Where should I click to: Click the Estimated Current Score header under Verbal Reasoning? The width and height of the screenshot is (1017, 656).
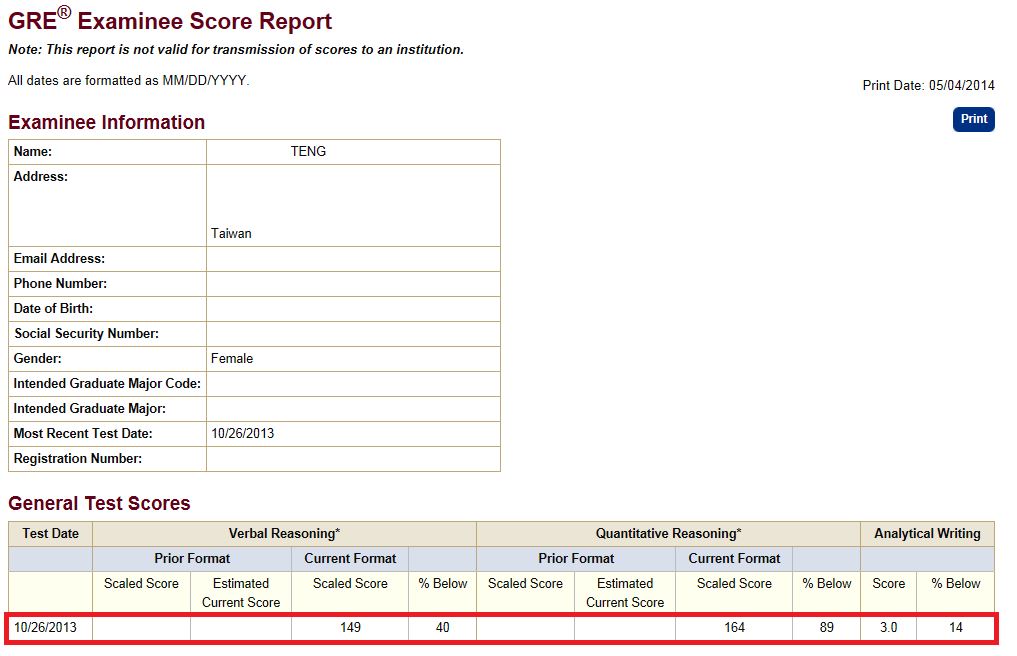241,592
